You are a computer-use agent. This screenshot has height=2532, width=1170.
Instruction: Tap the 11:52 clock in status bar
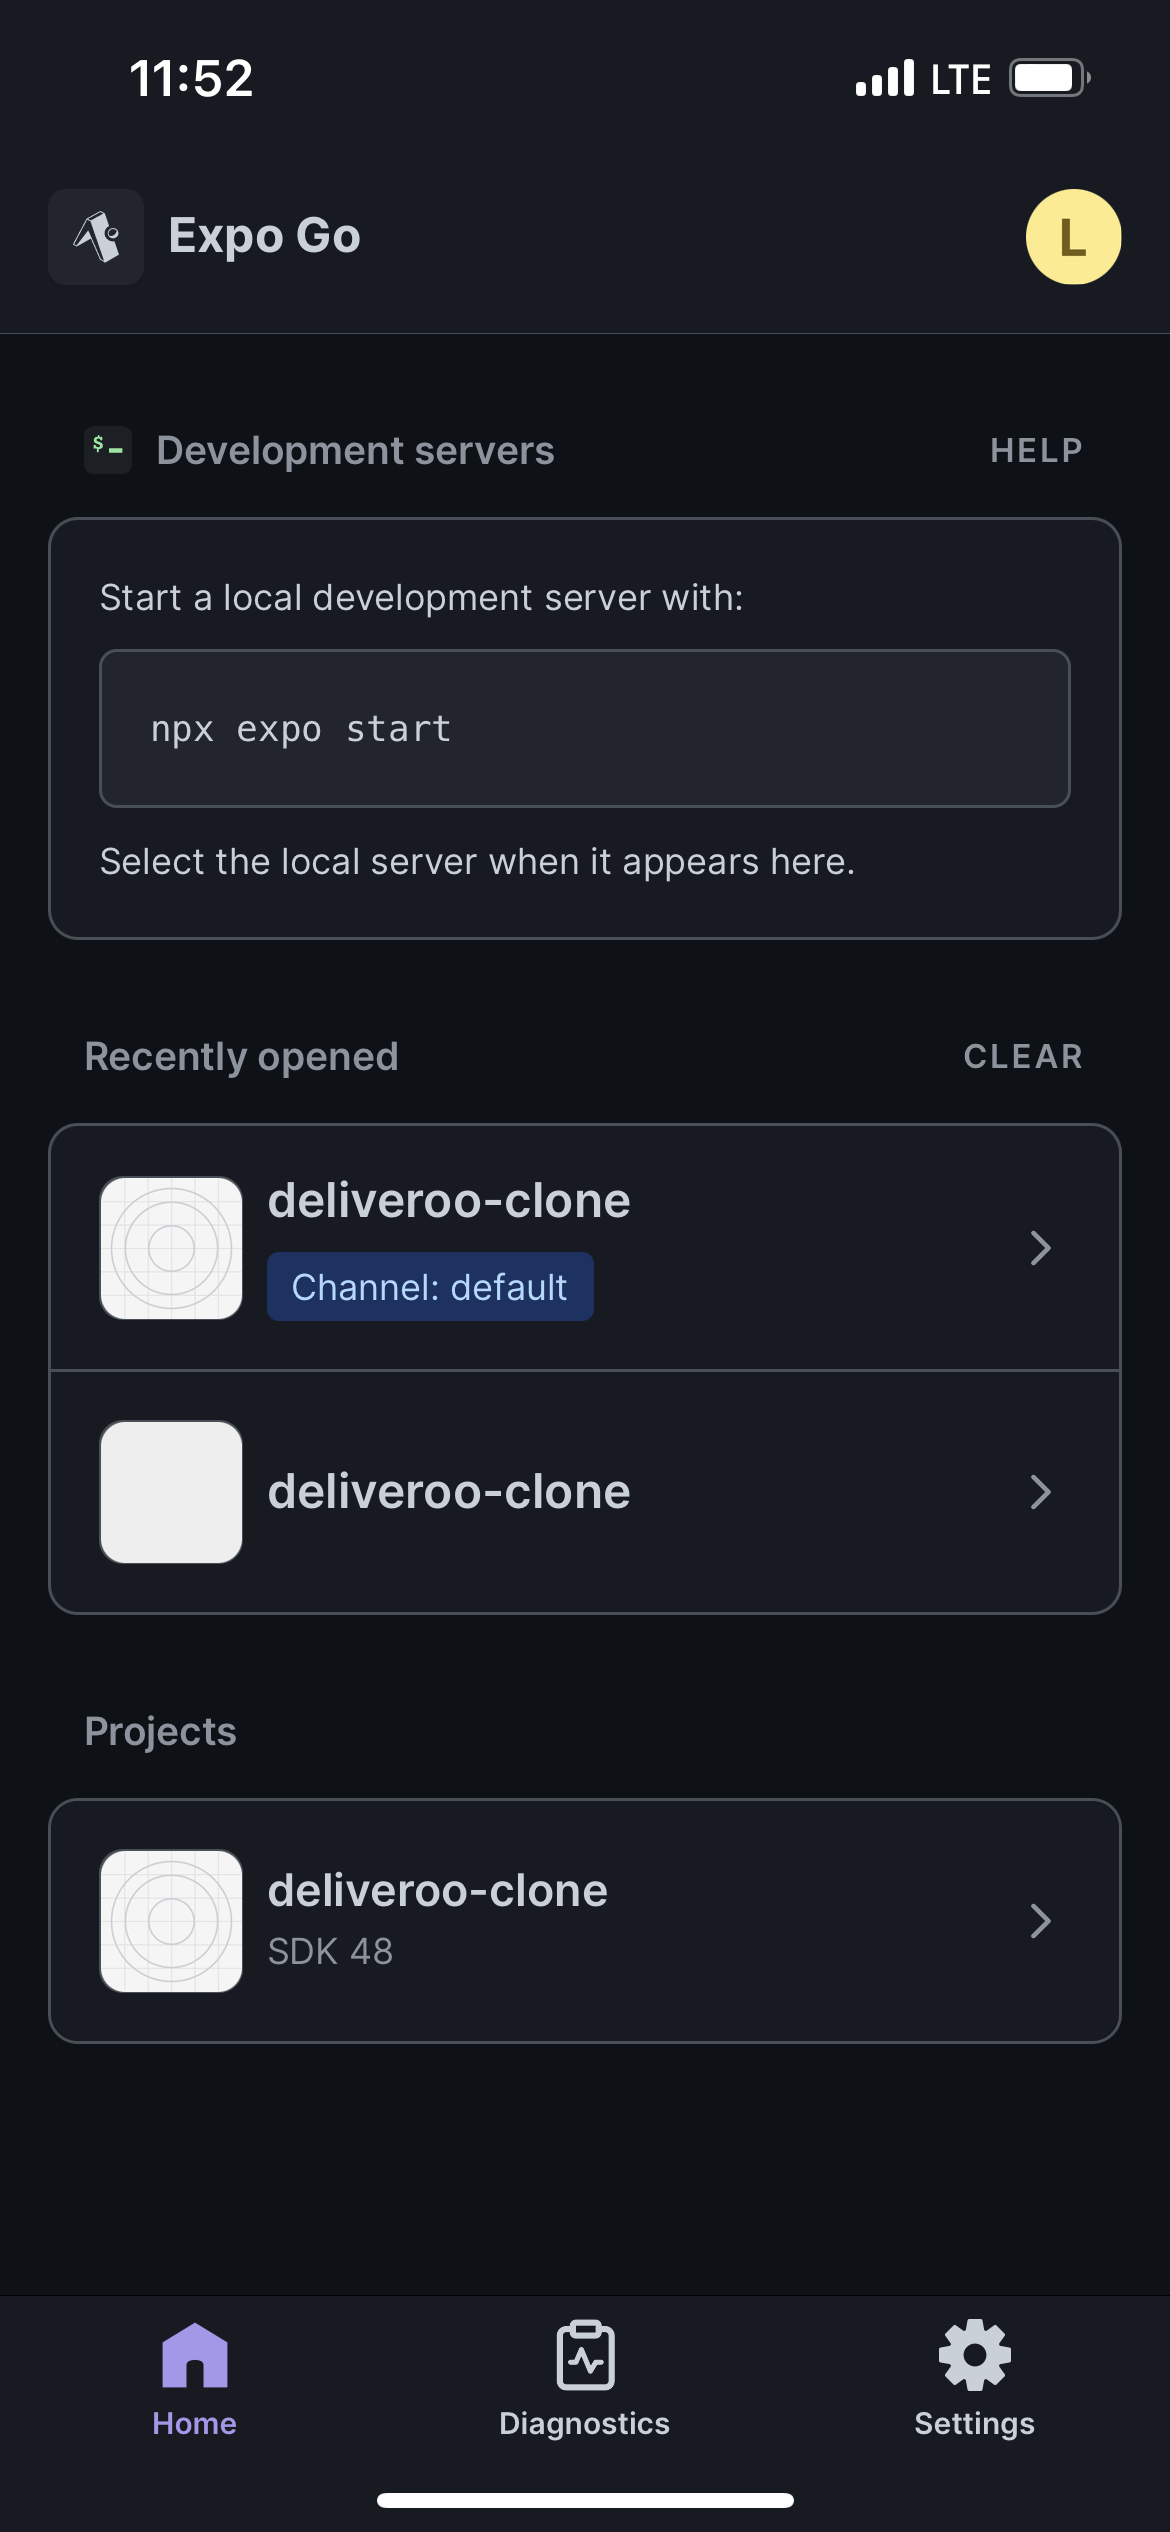click(x=191, y=78)
